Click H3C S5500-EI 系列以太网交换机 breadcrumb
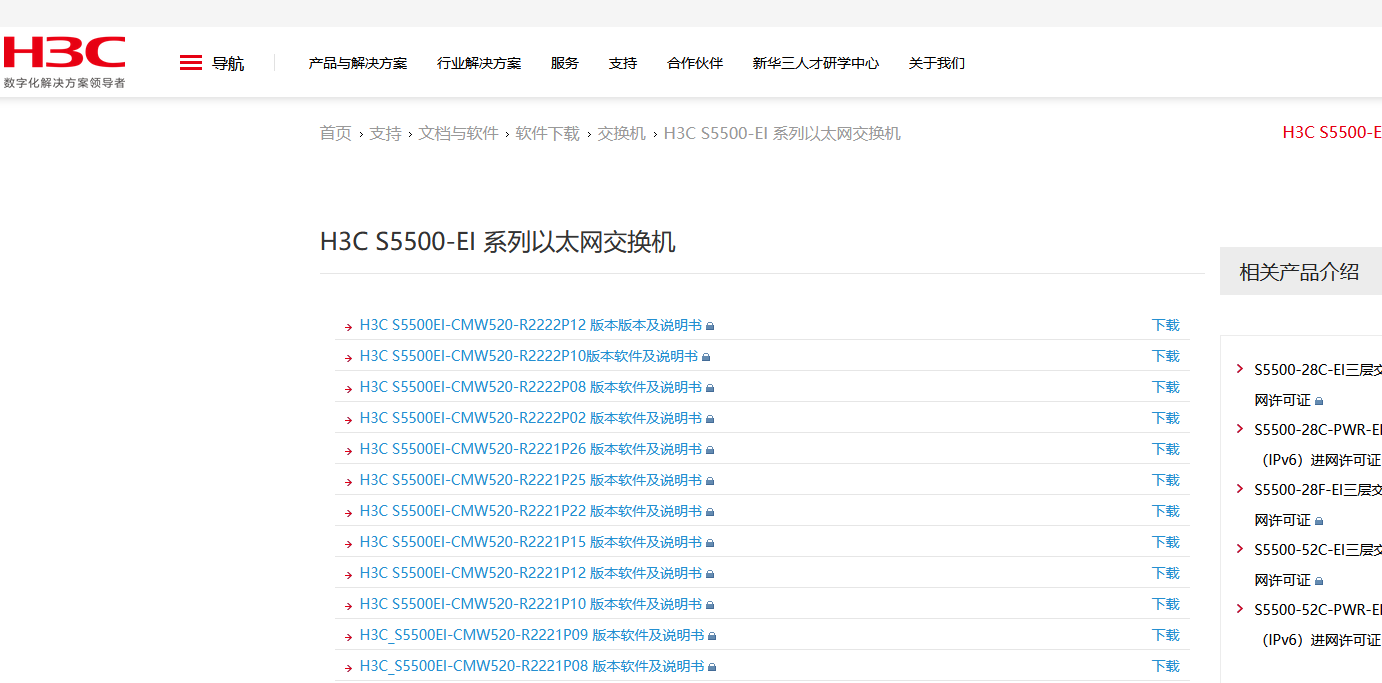This screenshot has width=1382, height=683. tap(782, 133)
